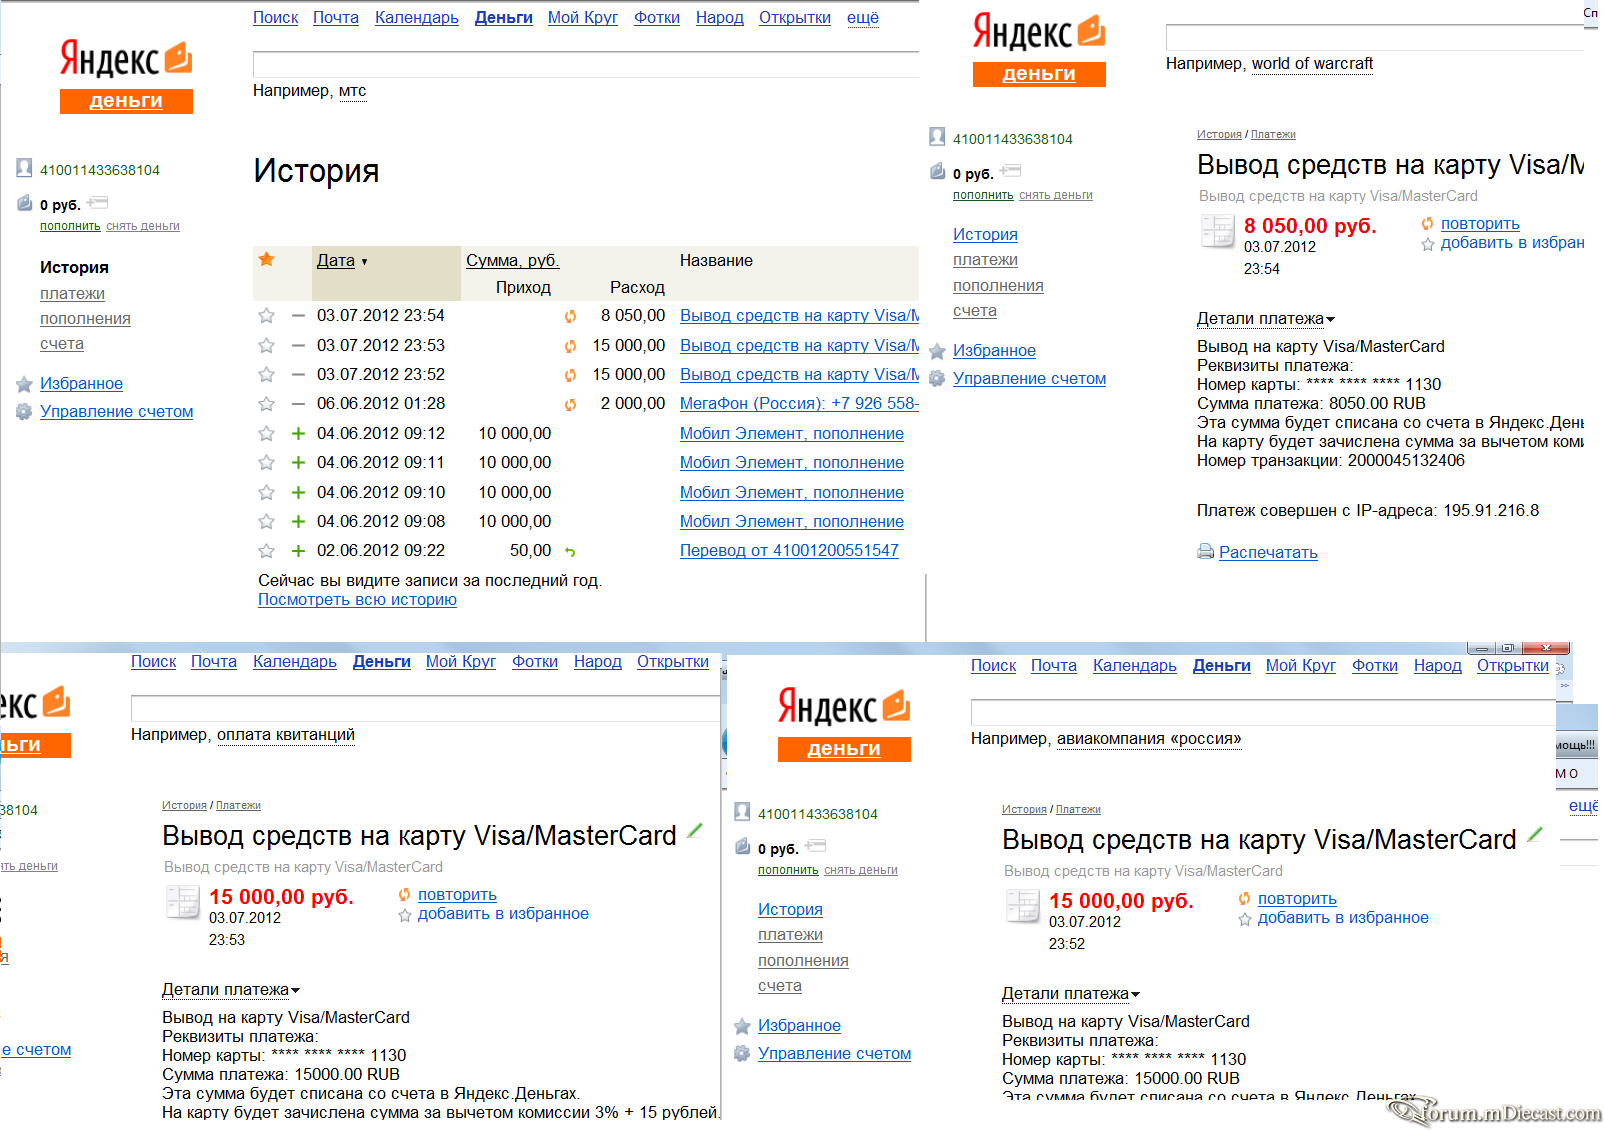Open Фотки on the 23:52 payment page

click(1375, 666)
